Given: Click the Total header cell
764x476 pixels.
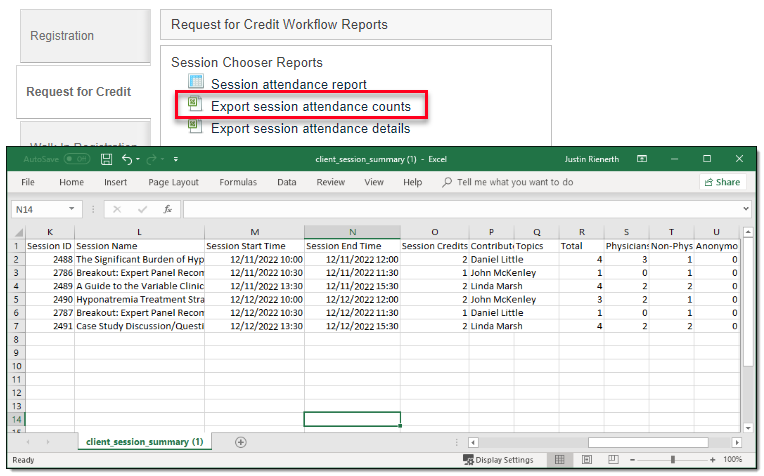Looking at the screenshot, I should (582, 246).
